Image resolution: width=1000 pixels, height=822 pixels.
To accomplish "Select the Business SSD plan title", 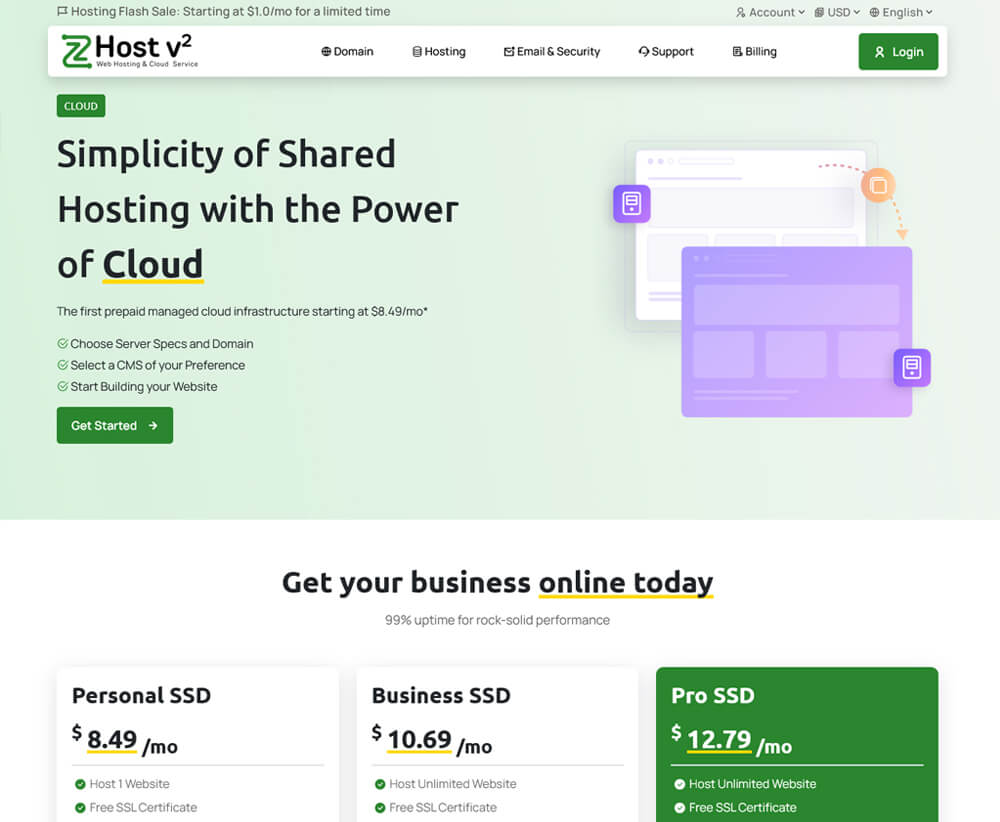I will tap(441, 696).
